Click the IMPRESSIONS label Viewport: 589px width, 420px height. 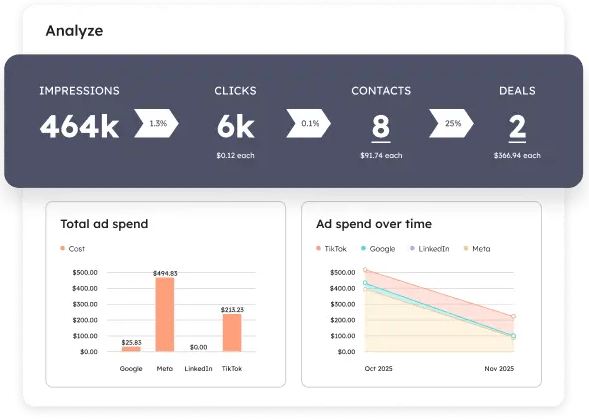(x=79, y=91)
